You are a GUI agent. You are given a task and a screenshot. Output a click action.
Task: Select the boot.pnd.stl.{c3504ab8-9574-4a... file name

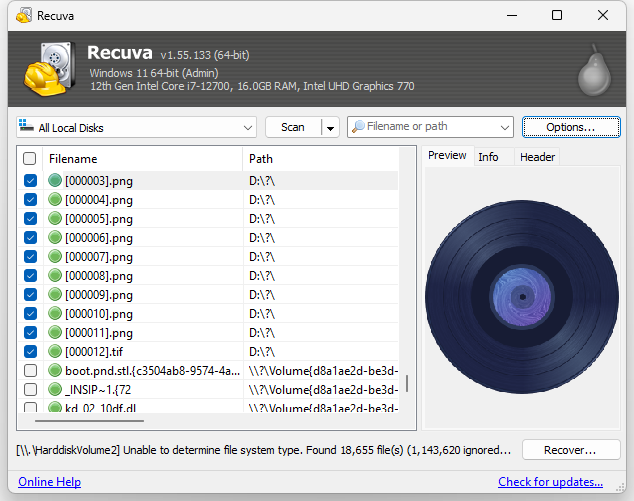pyautogui.click(x=152, y=371)
